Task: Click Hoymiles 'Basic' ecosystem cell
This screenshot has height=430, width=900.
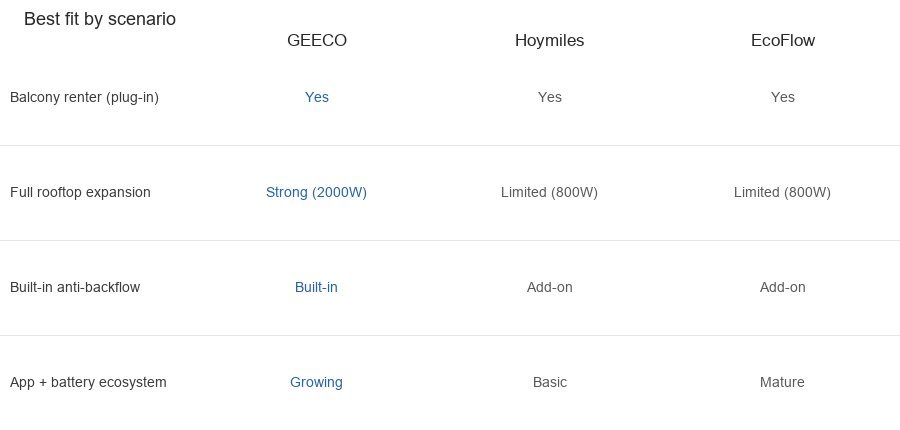Action: (549, 382)
